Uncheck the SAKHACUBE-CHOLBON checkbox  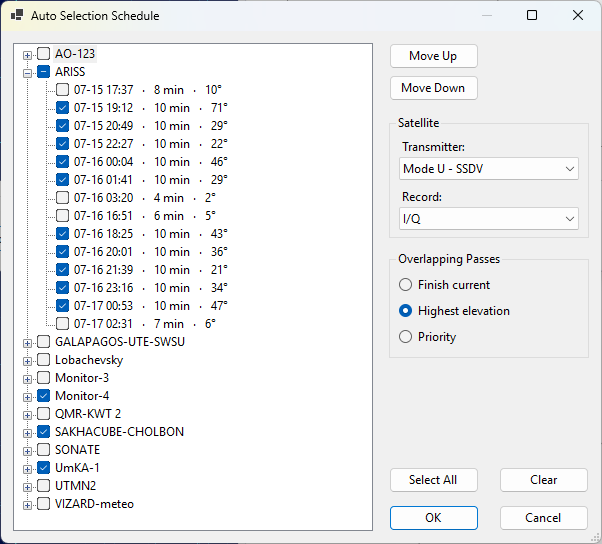click(x=44, y=432)
